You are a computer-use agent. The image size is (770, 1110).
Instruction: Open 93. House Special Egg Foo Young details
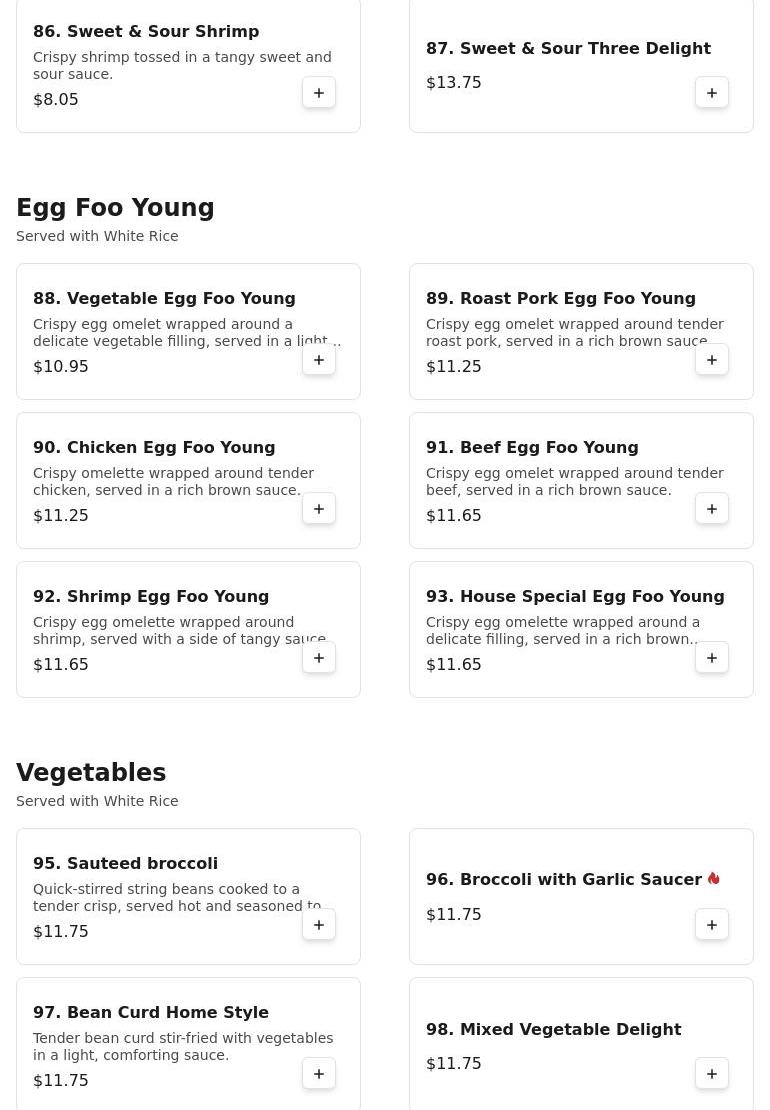click(x=575, y=596)
